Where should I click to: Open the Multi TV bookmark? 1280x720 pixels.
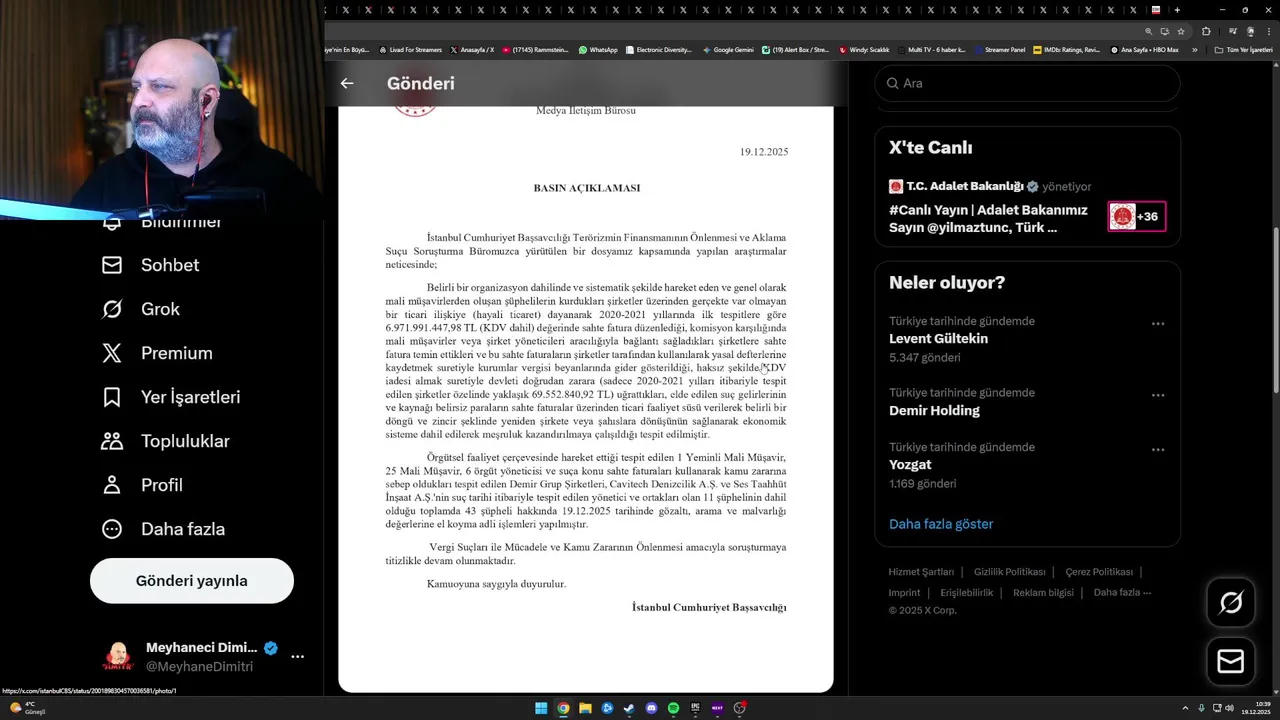931,49
